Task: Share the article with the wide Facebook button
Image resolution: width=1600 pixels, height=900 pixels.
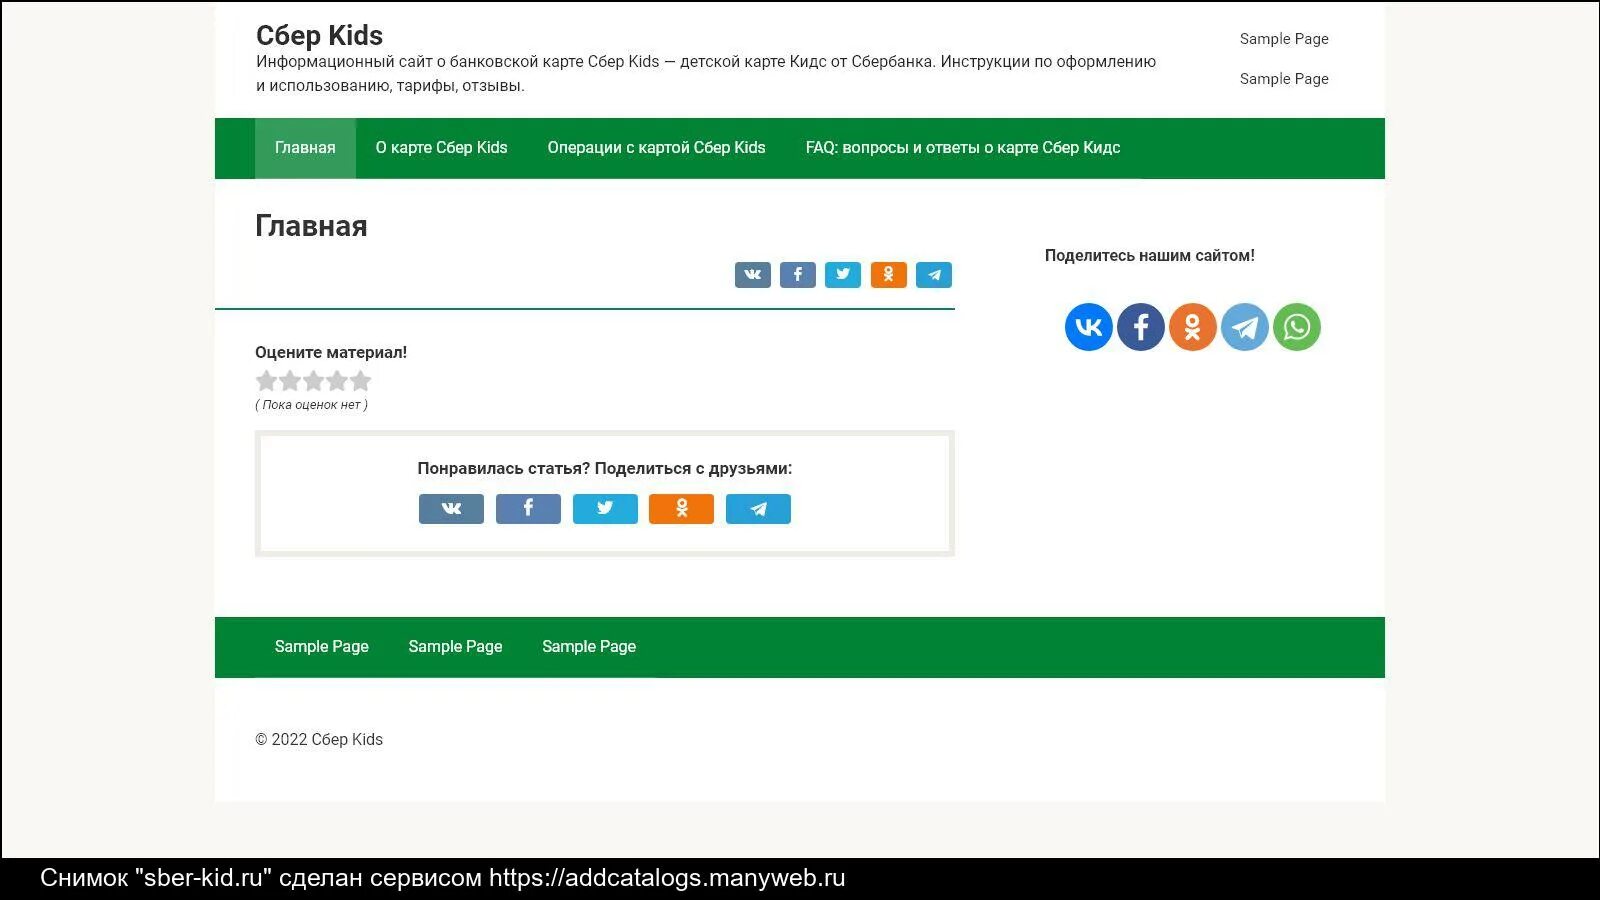Action: (x=528, y=509)
